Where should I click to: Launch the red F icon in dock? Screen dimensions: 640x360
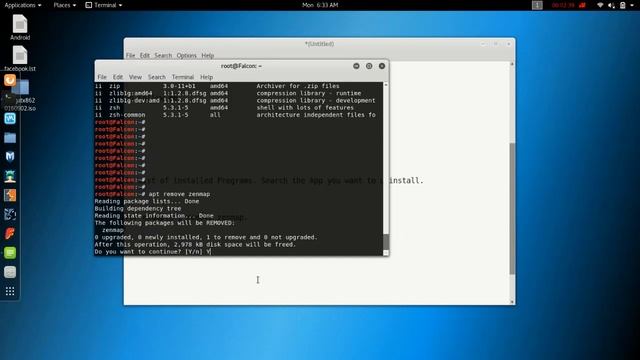click(x=10, y=233)
